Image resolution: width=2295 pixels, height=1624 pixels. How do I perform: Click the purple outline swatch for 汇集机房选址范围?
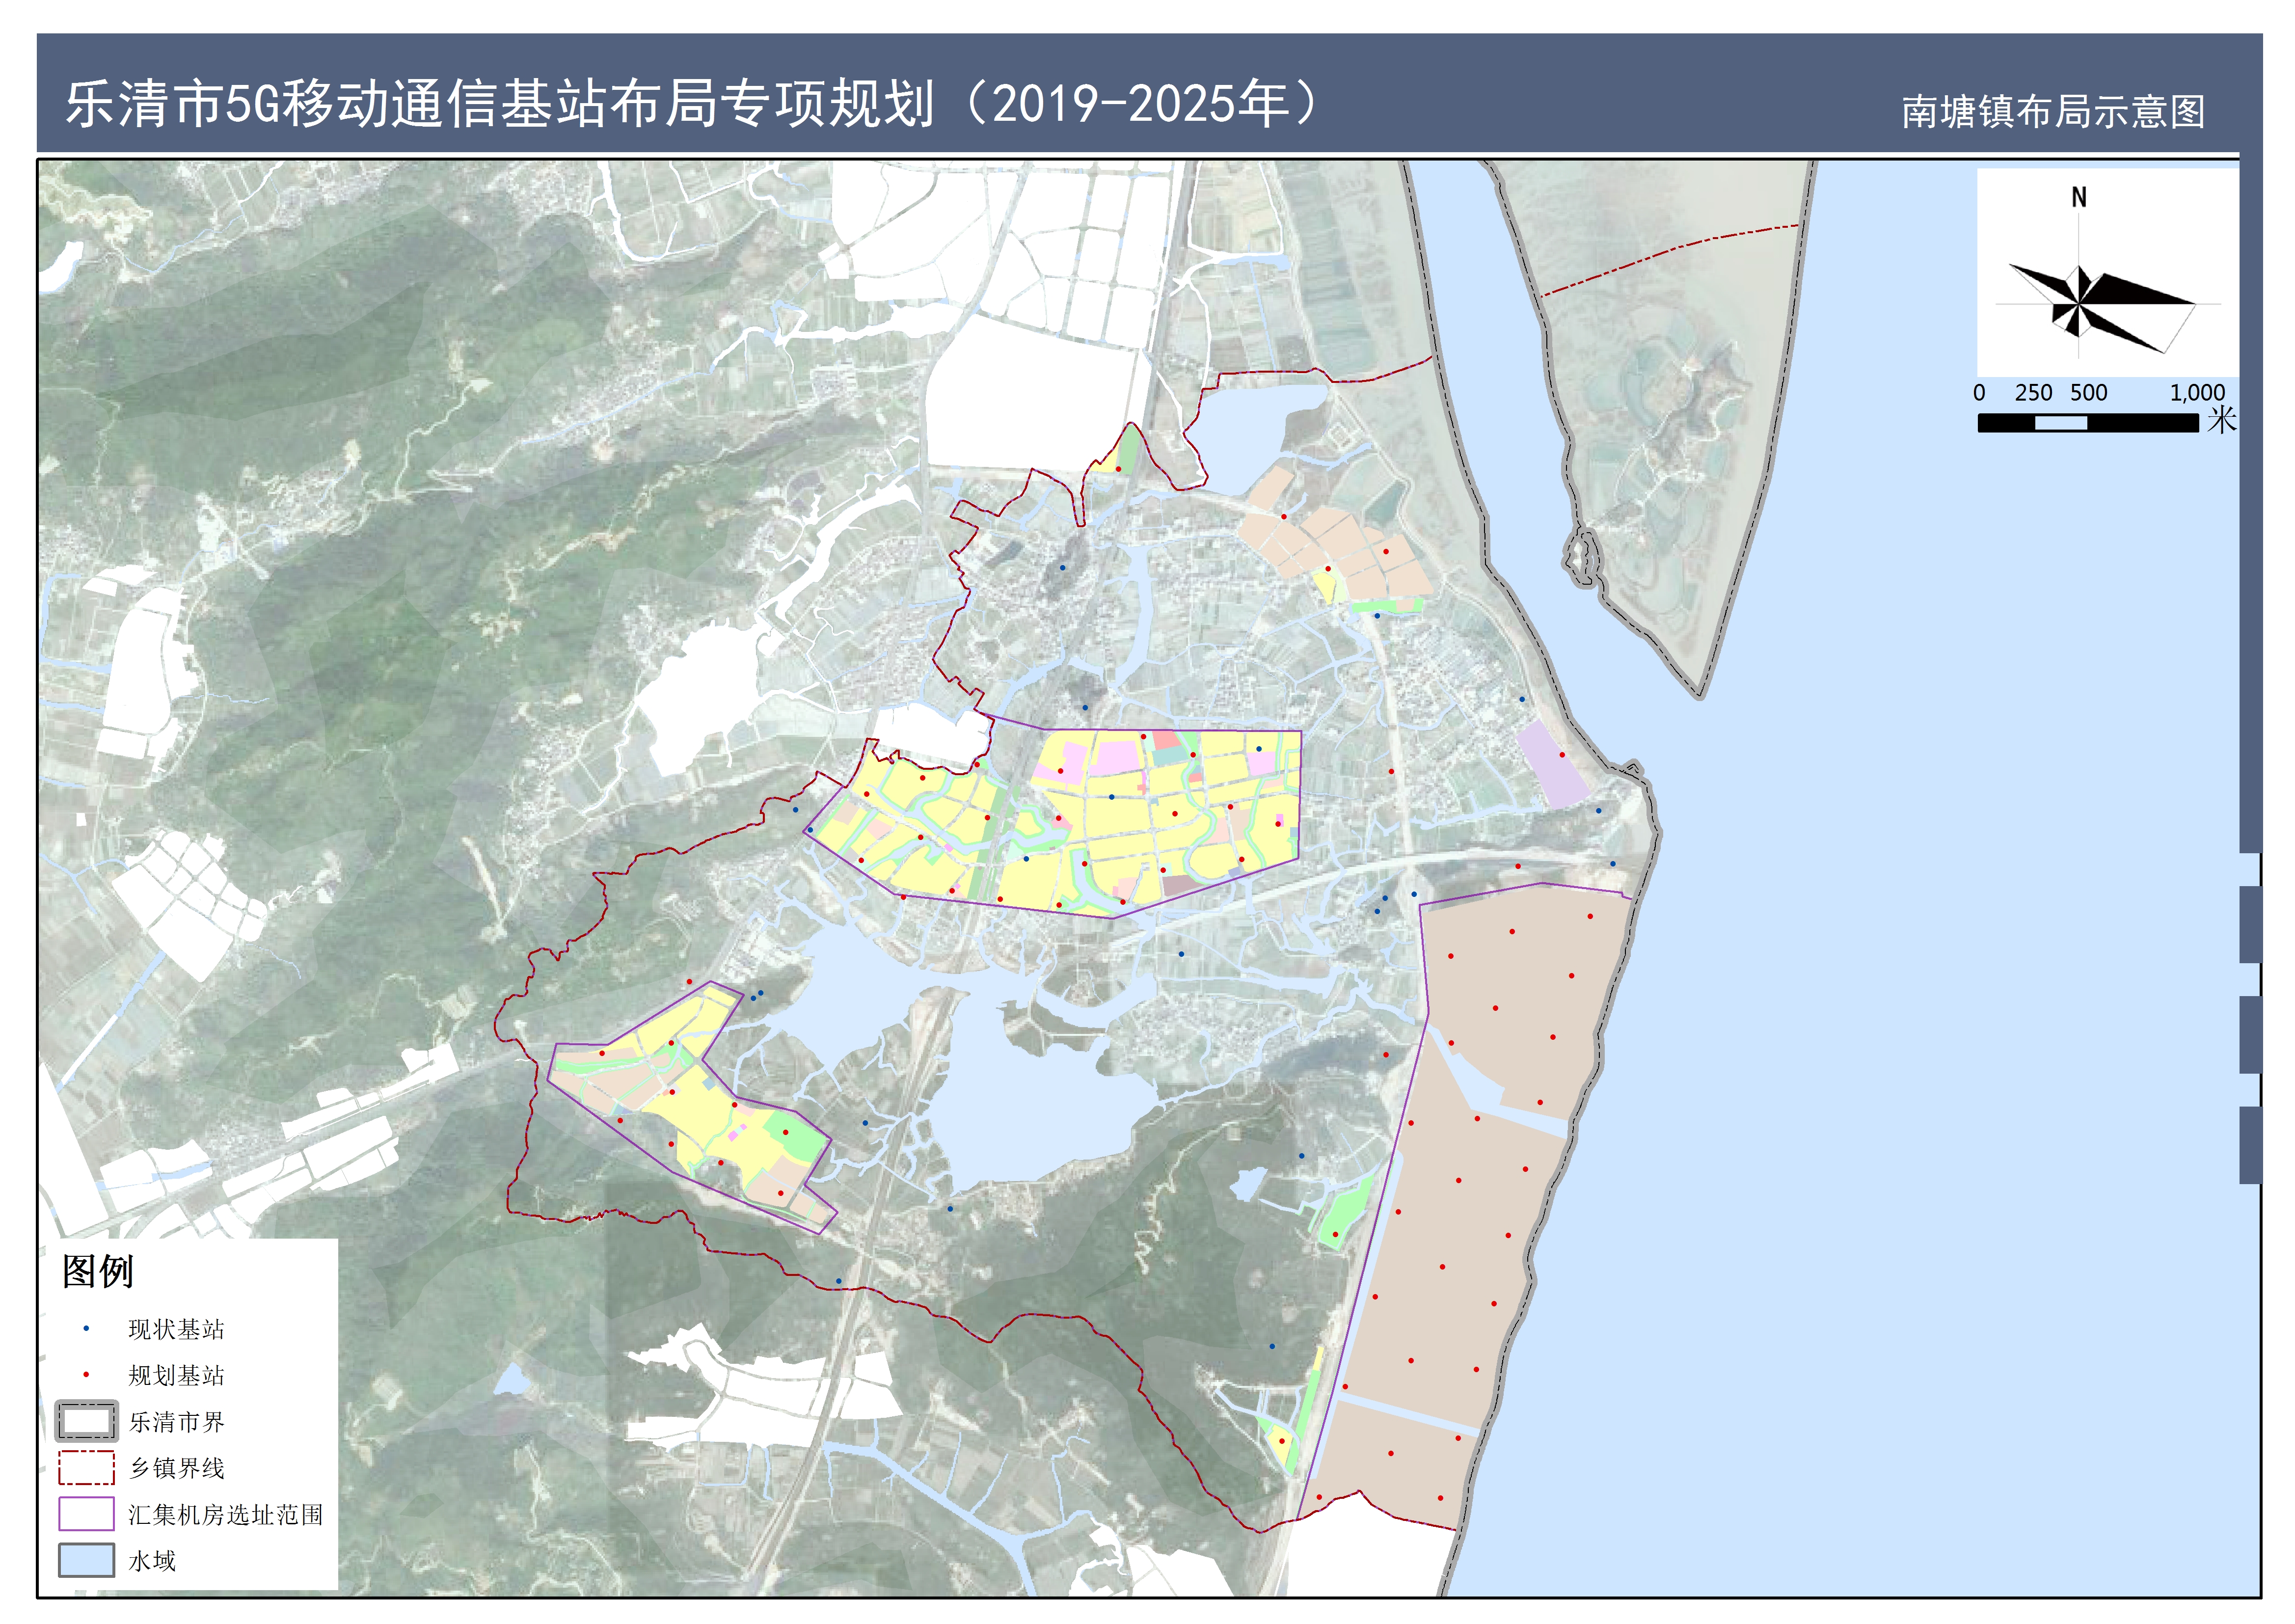click(86, 1514)
